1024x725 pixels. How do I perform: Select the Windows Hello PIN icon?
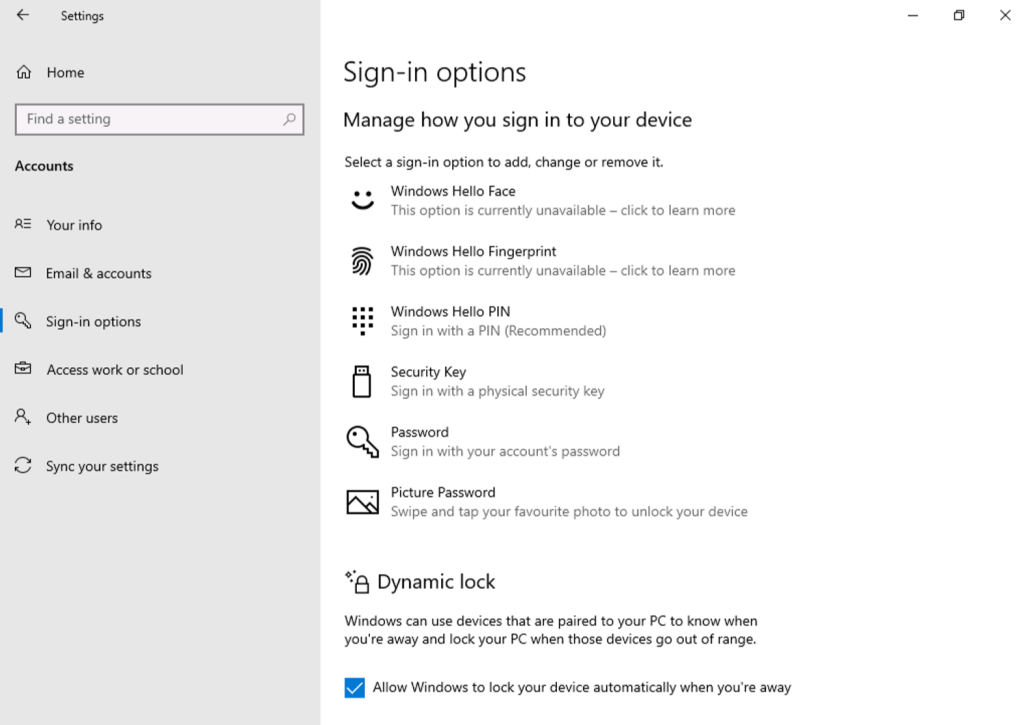(361, 320)
